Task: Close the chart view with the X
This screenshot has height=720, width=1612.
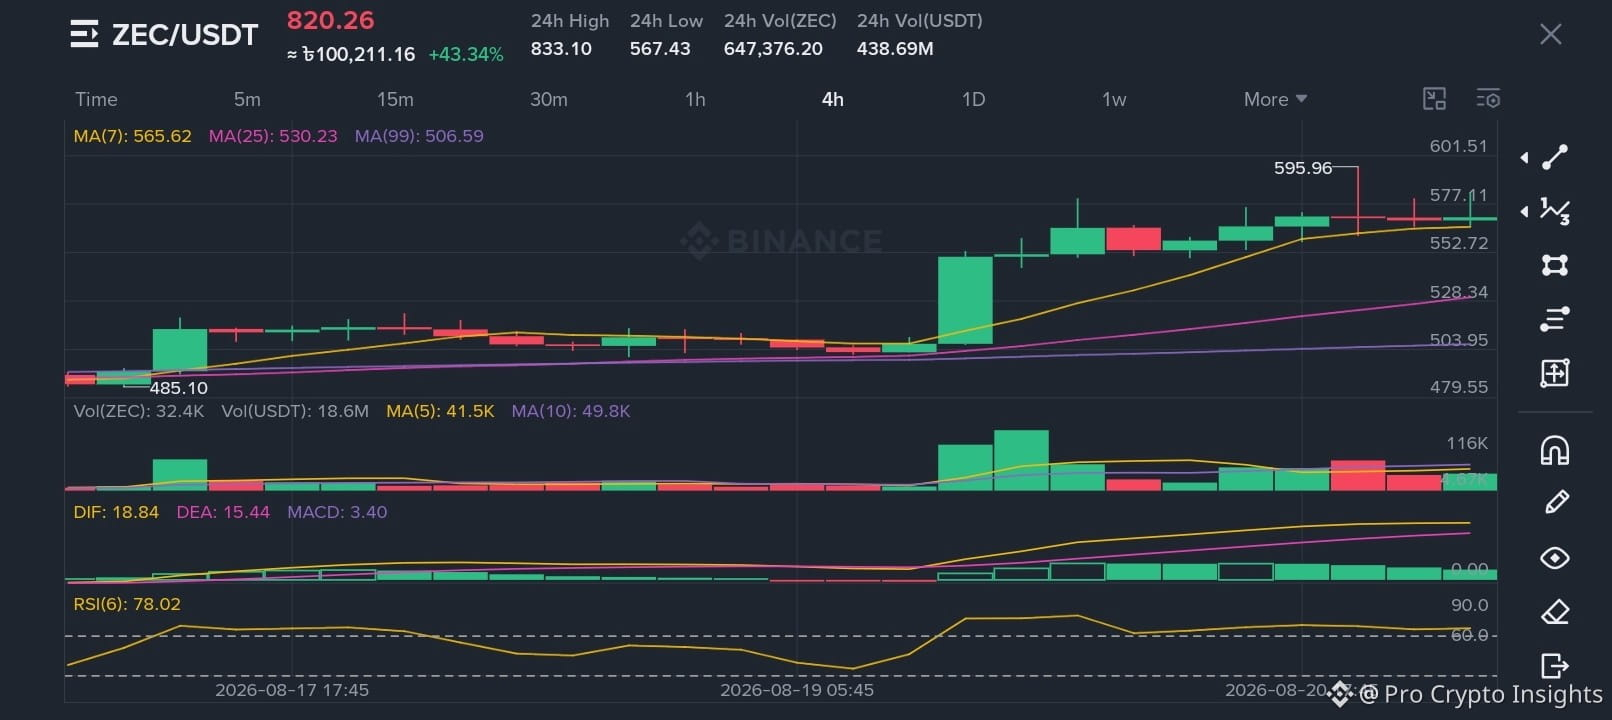Action: click(1550, 34)
